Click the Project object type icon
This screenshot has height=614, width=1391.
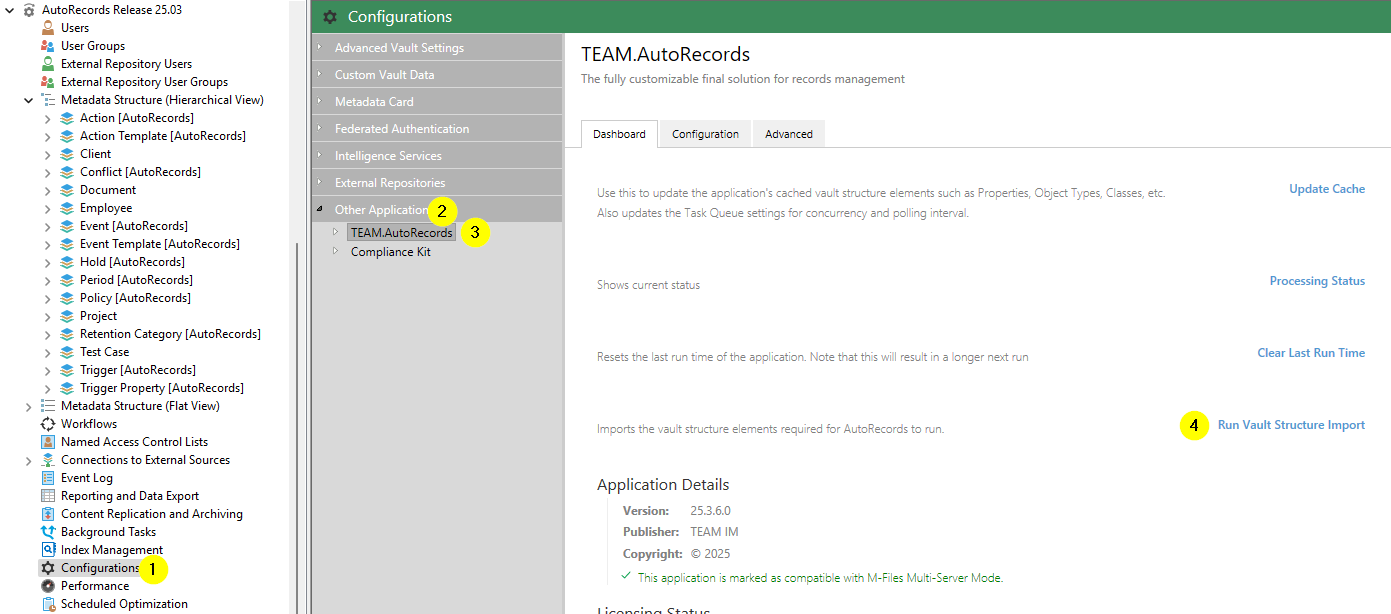coord(67,316)
